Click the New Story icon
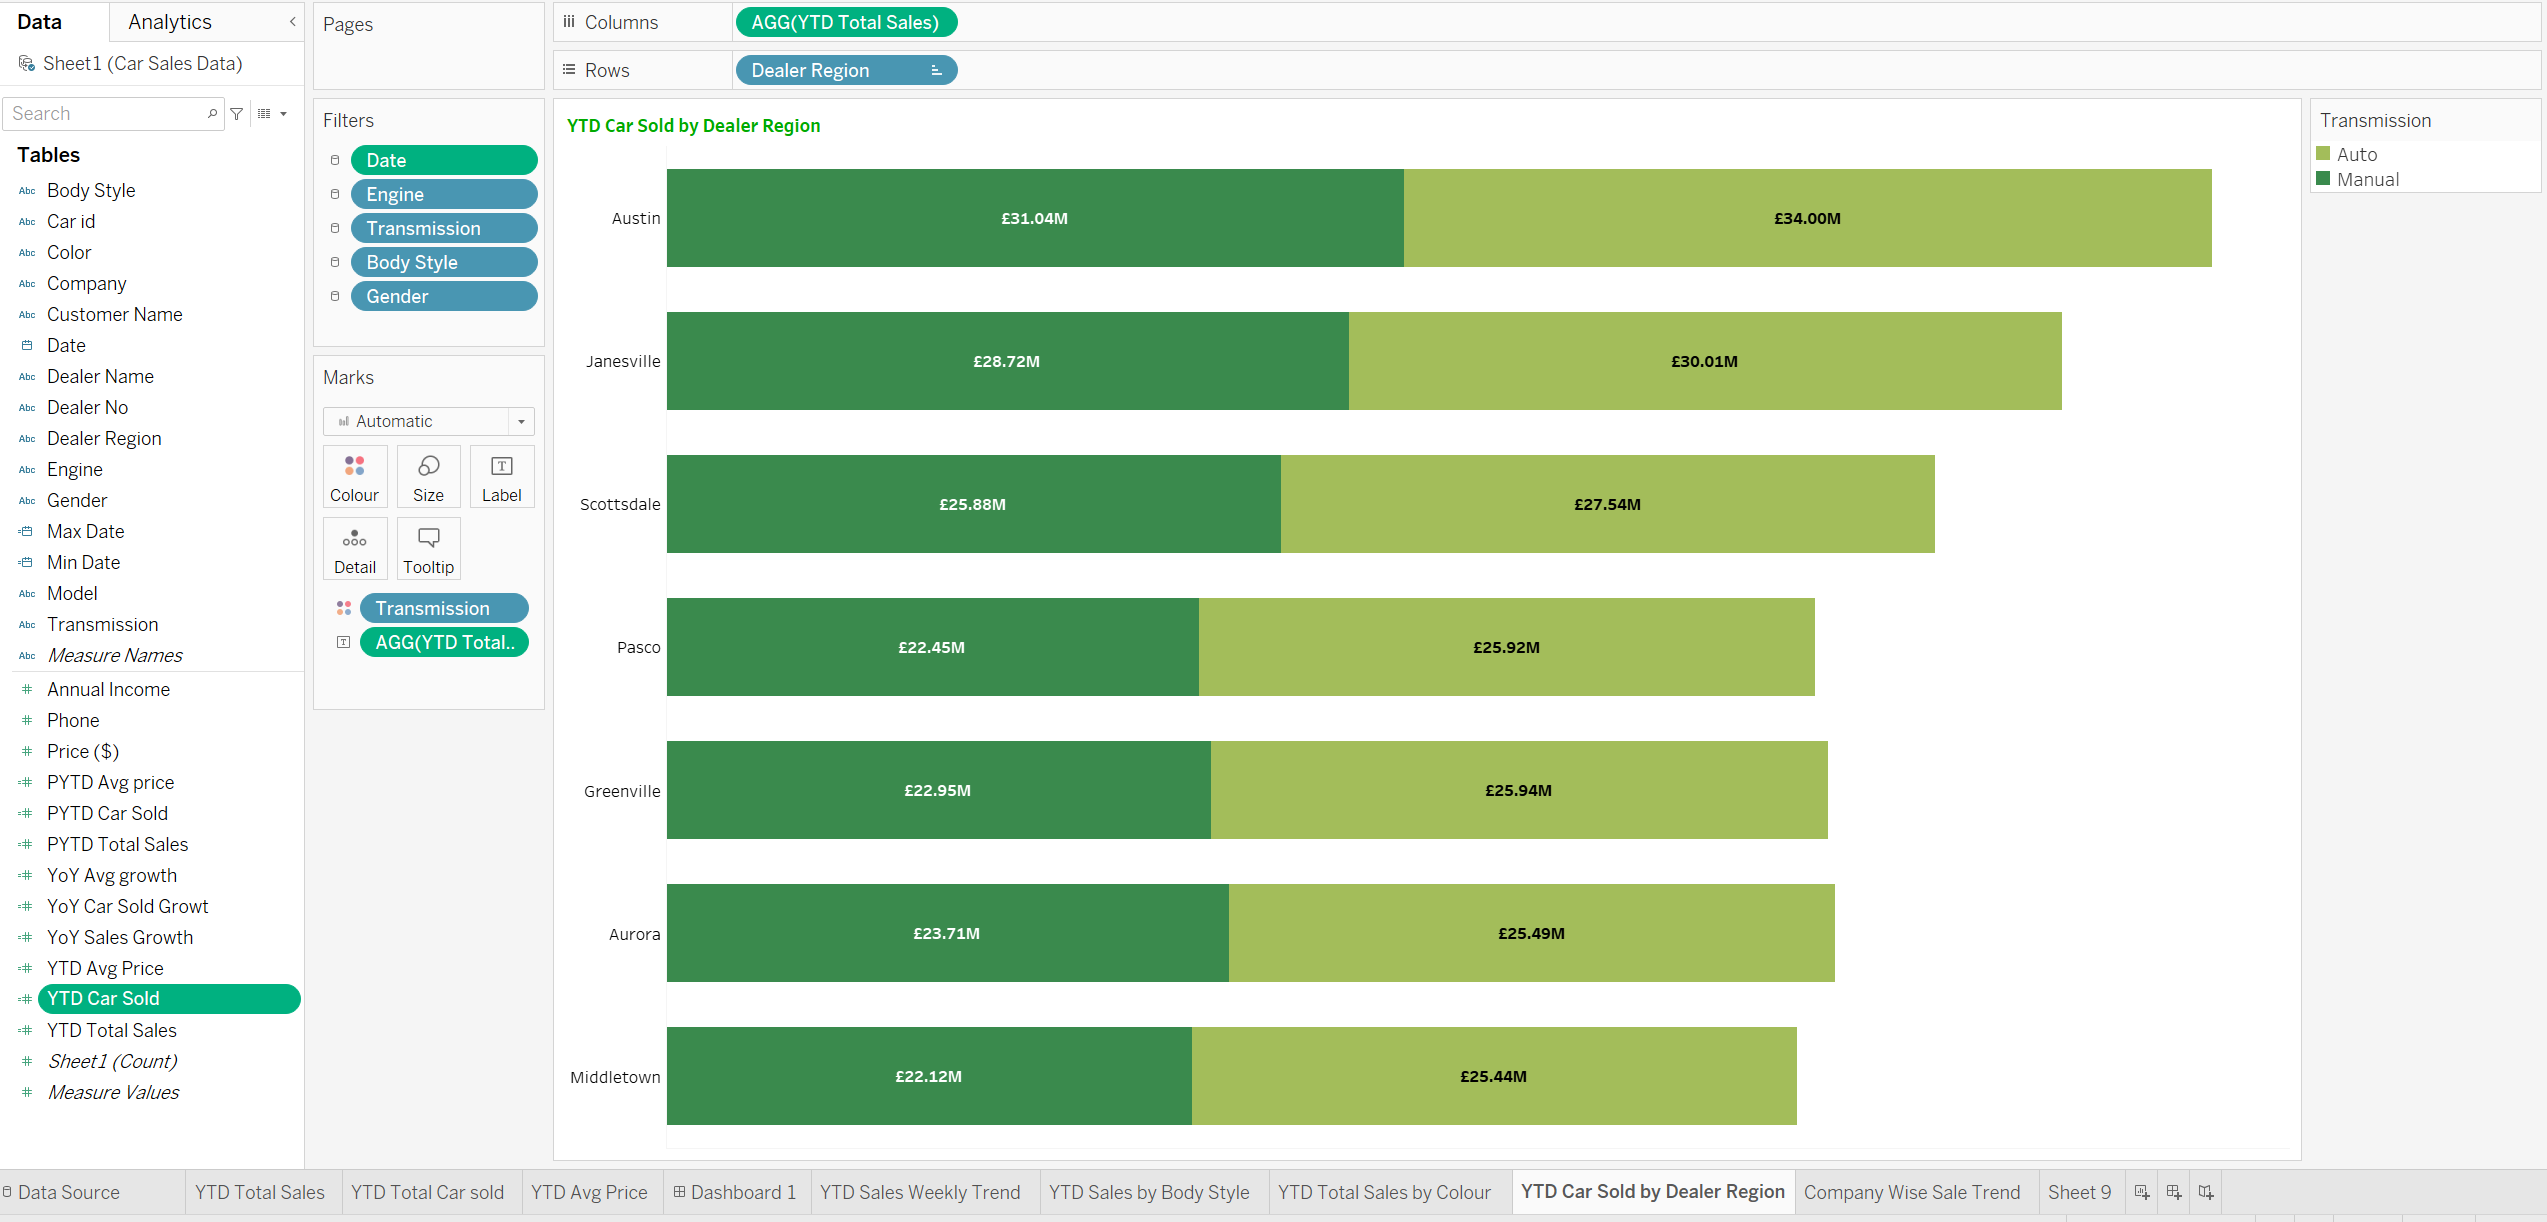The height and width of the screenshot is (1222, 2547). pos(2205,1192)
